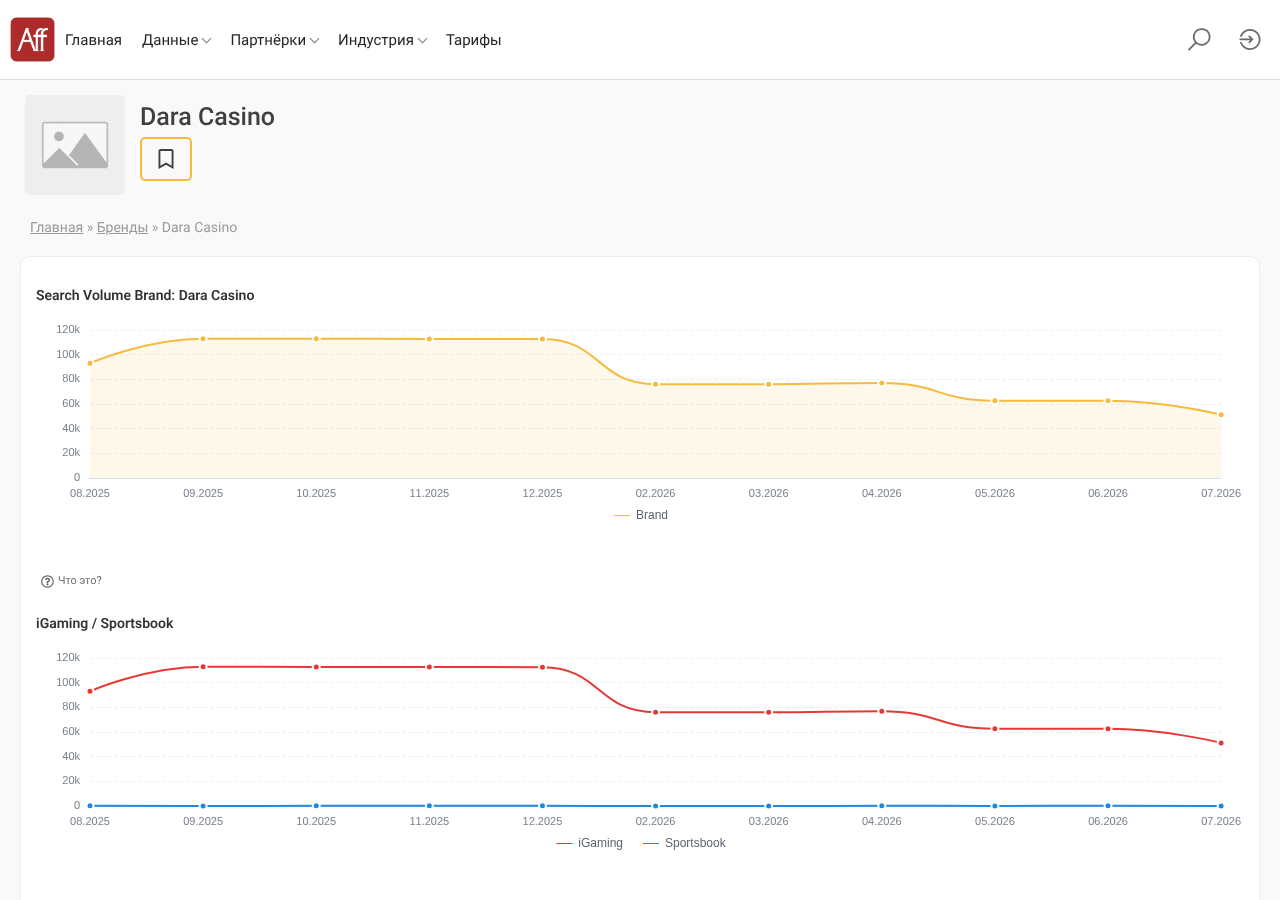The height and width of the screenshot is (900, 1280).
Task: Click the red iGaming point at 06.2026
Action: pos(1108,729)
